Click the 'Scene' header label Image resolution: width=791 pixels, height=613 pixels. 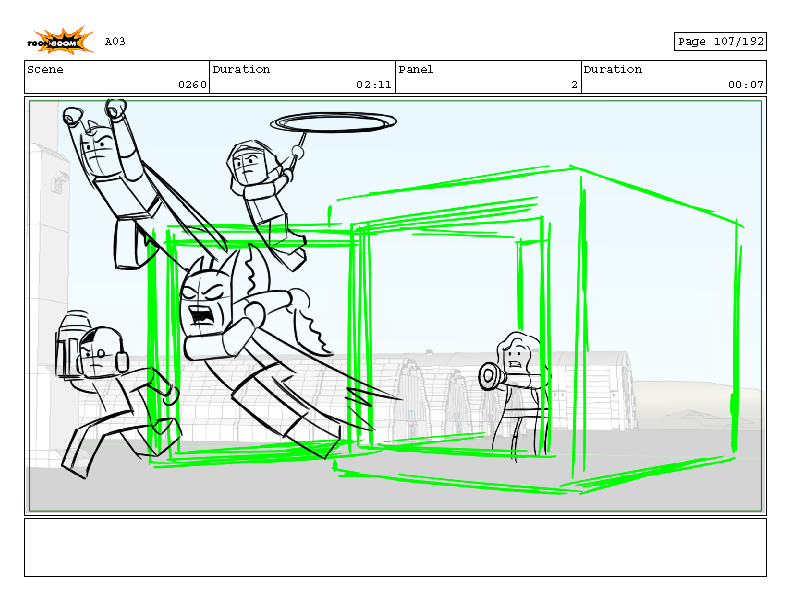tap(45, 70)
